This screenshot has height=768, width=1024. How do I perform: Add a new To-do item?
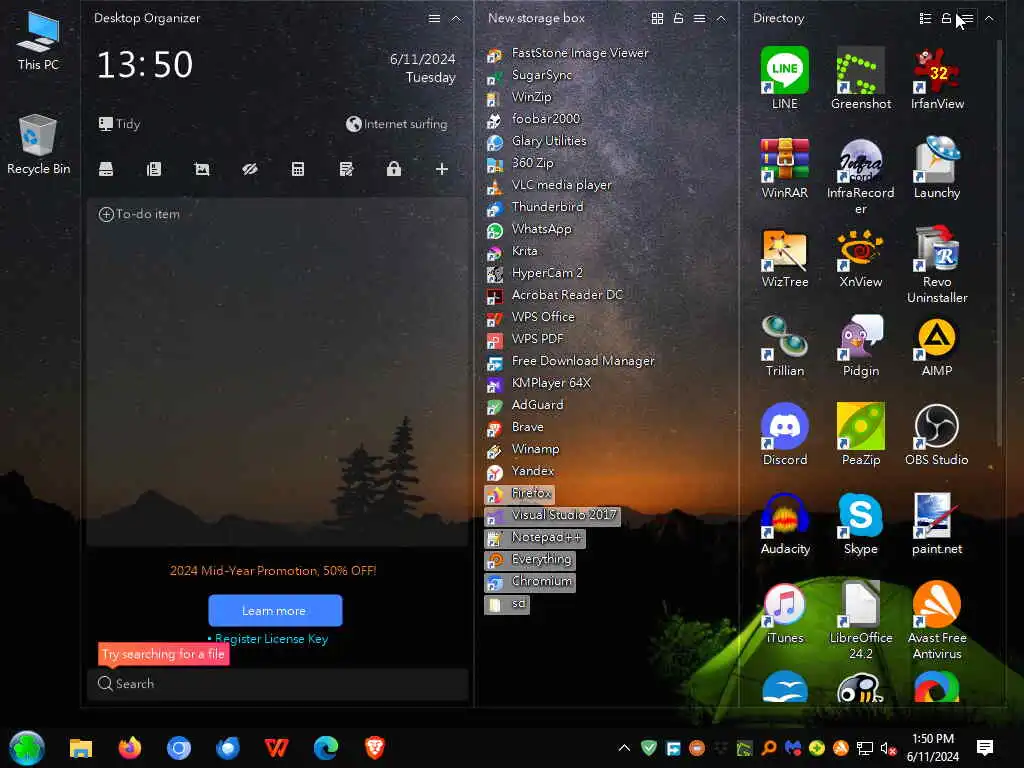(x=139, y=214)
